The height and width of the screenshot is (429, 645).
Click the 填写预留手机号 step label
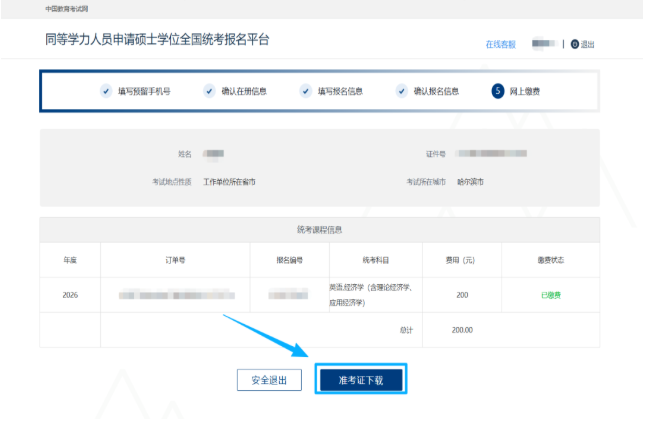click(x=144, y=91)
